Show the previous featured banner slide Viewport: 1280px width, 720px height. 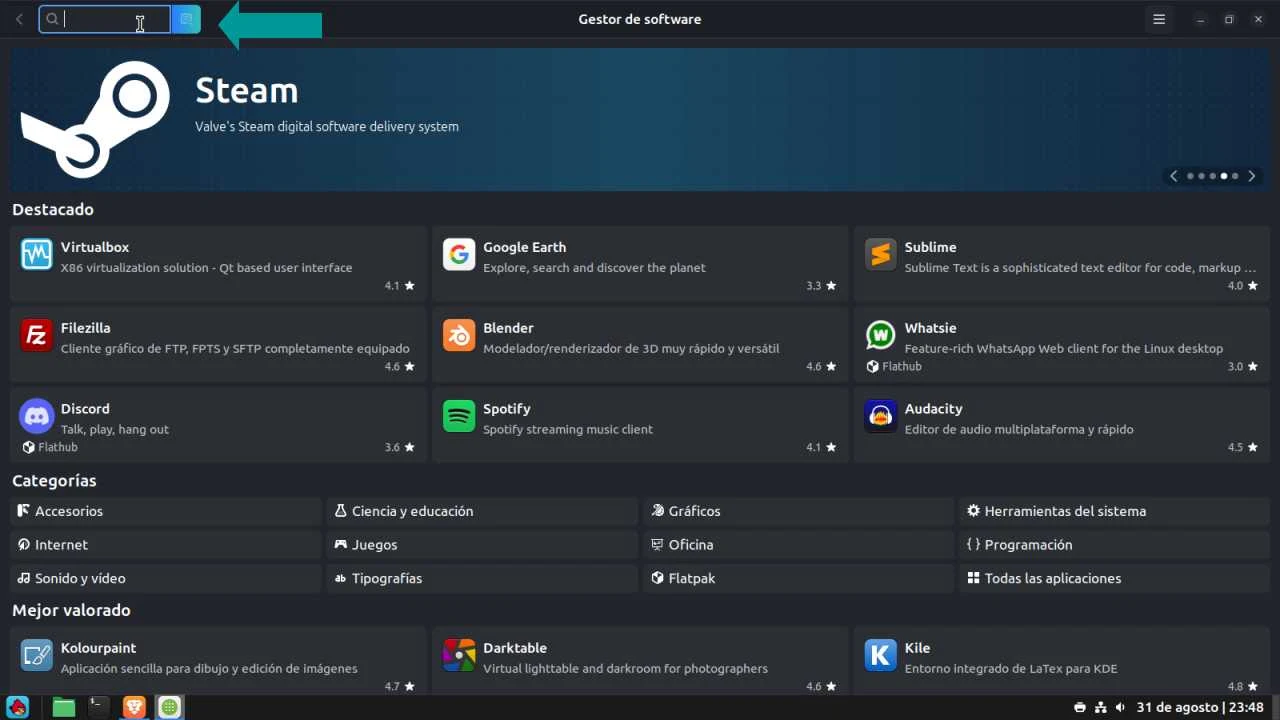pyautogui.click(x=1174, y=176)
